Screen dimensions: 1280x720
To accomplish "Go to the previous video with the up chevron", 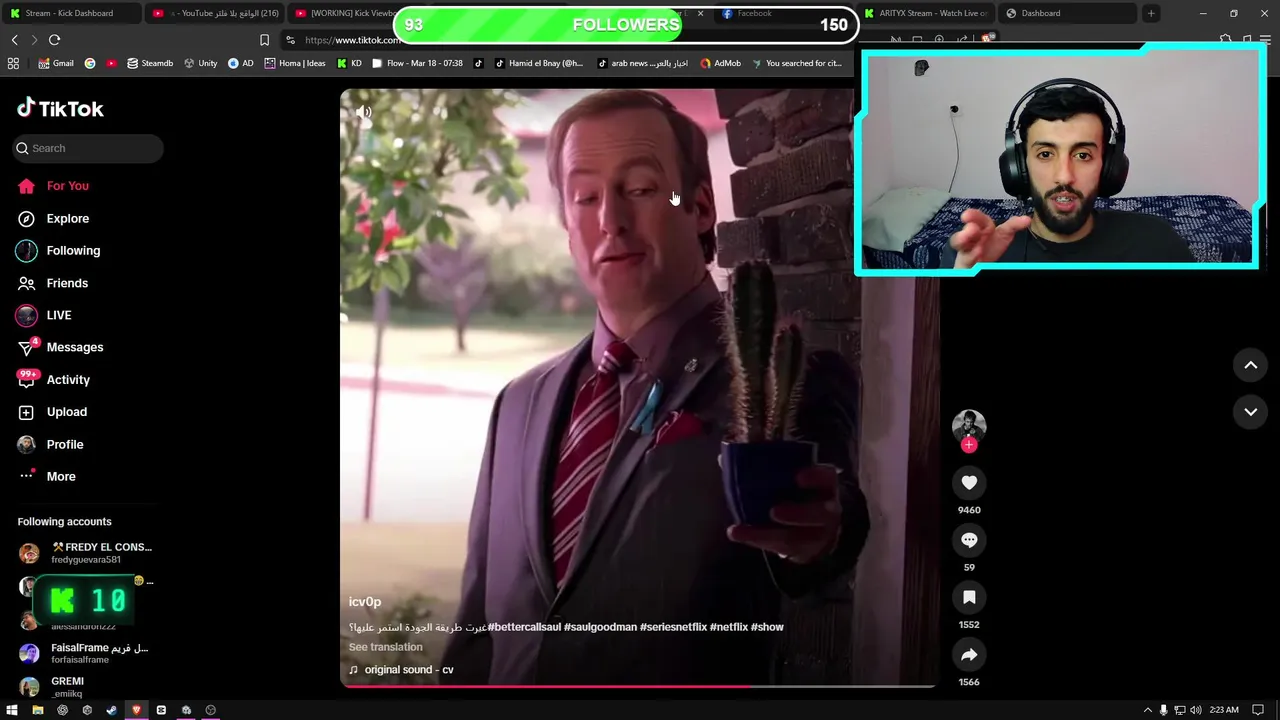I will [1250, 365].
